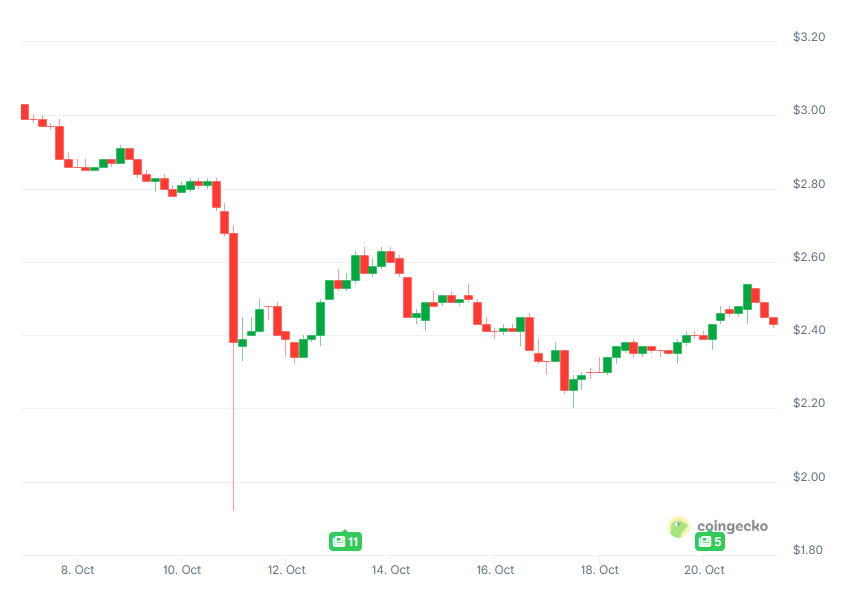Click the 8 Oct date label
Screen dimensions: 846x593
point(78,570)
